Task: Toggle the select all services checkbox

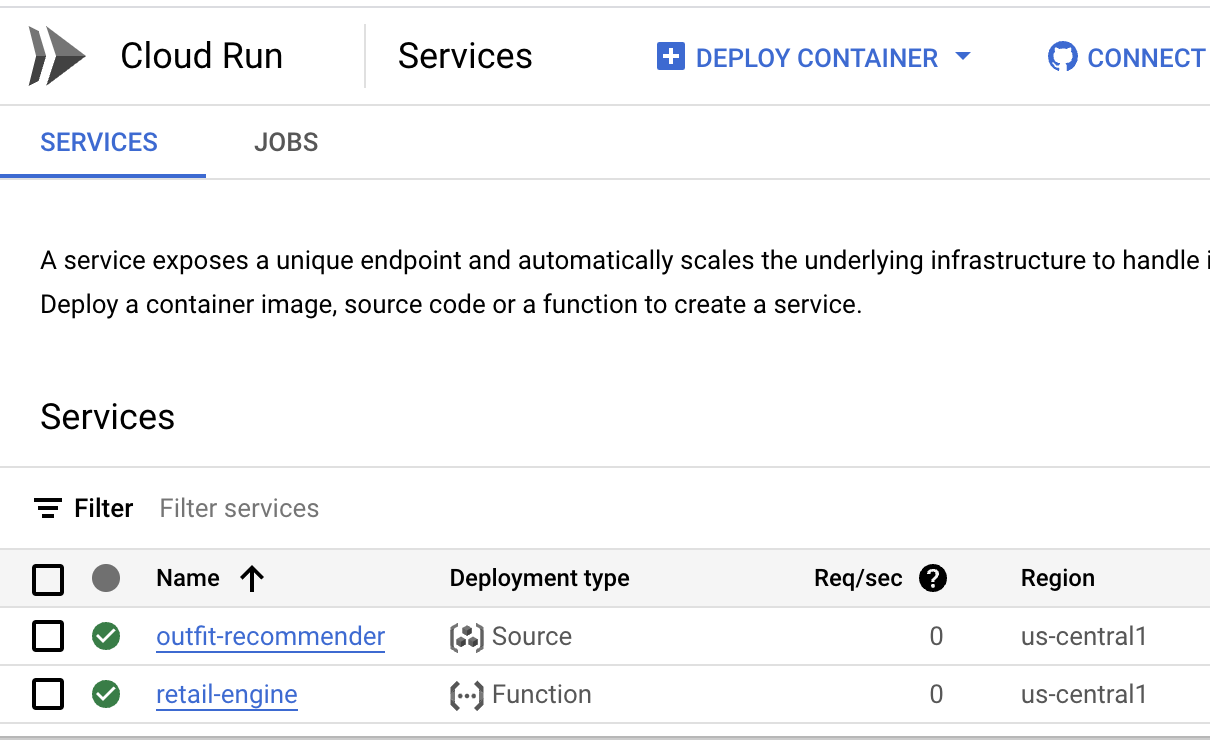Action: point(48,579)
